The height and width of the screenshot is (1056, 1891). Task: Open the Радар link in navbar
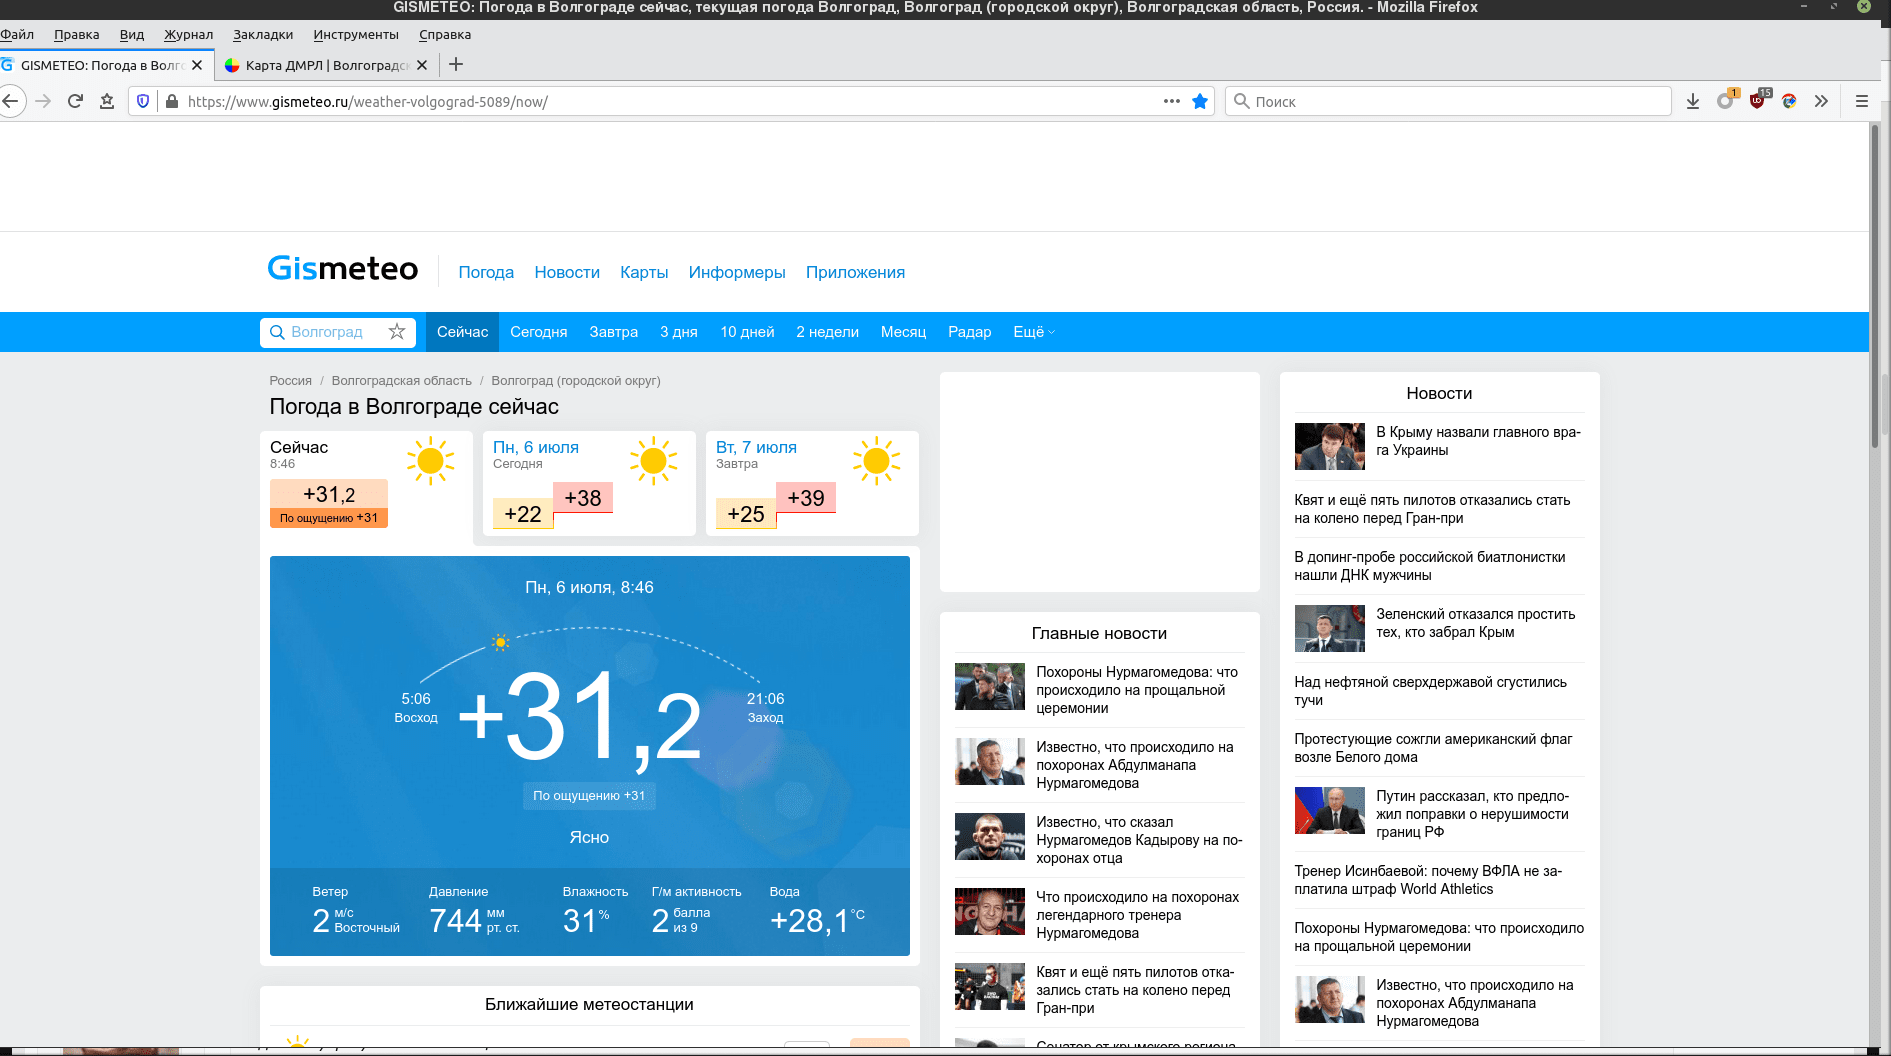(969, 332)
